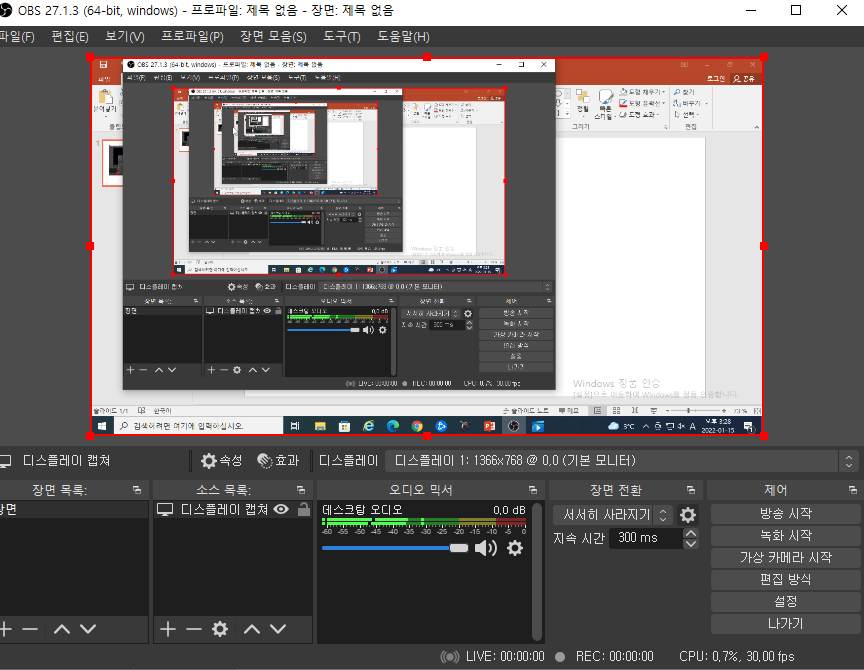Click the monitor icon beside 디스플레이 캡쳐 source

tap(165, 509)
